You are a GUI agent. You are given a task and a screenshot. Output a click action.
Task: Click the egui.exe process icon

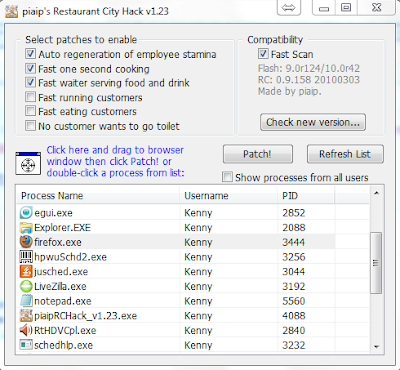26,213
